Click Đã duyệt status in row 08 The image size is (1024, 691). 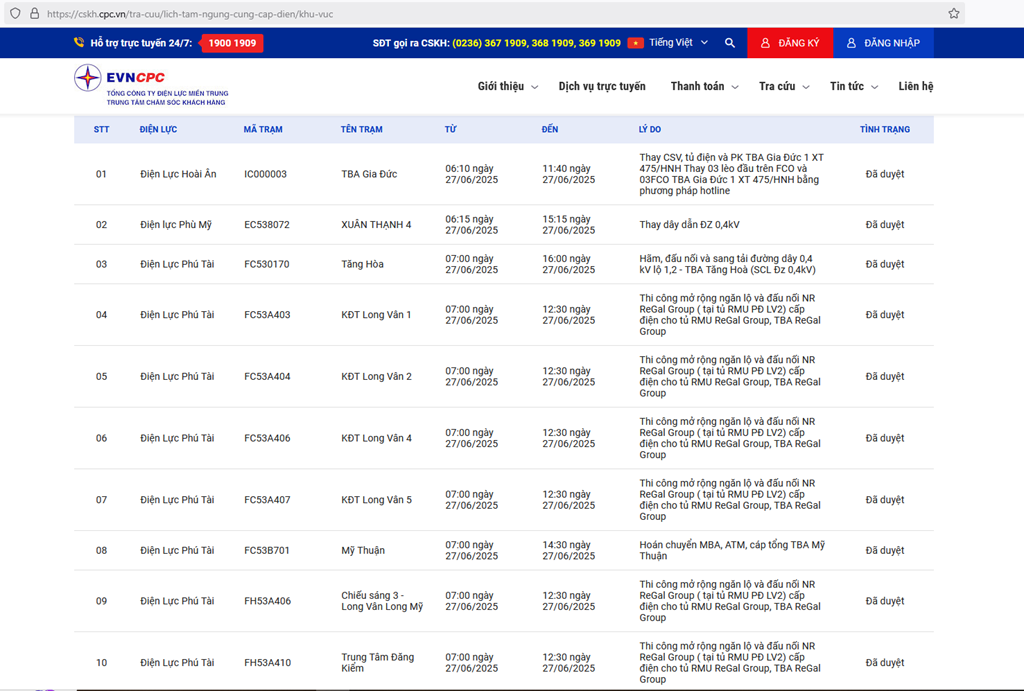coord(885,551)
